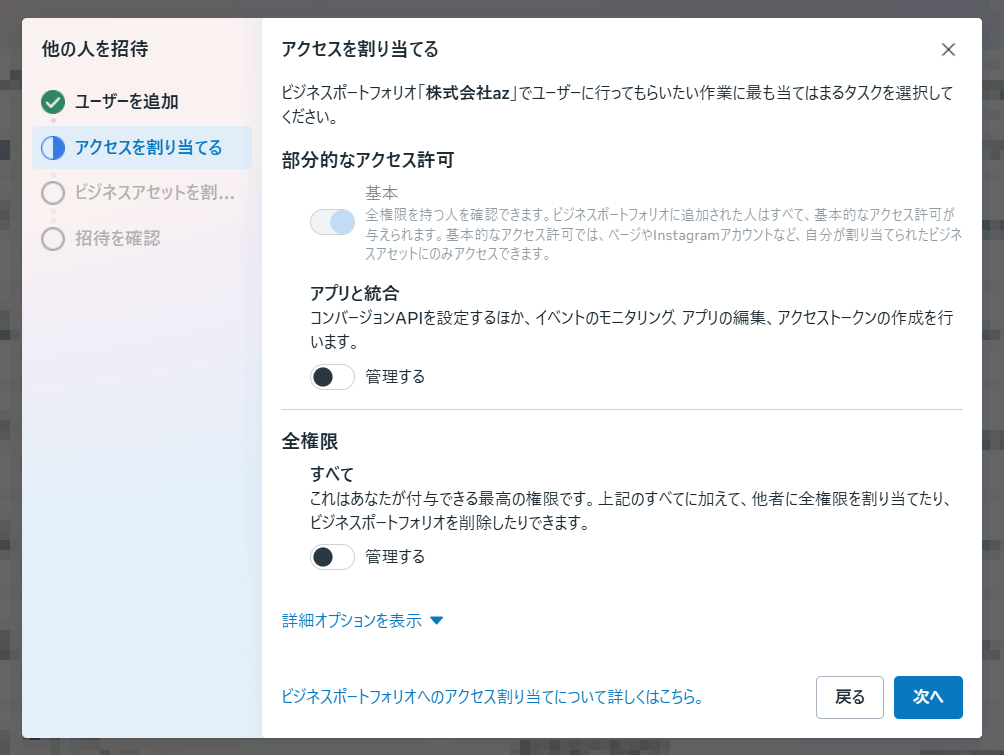Screen dimensions: 1004x755
Task: Click the 招待を確認 step circle icon
Action: pos(53,239)
